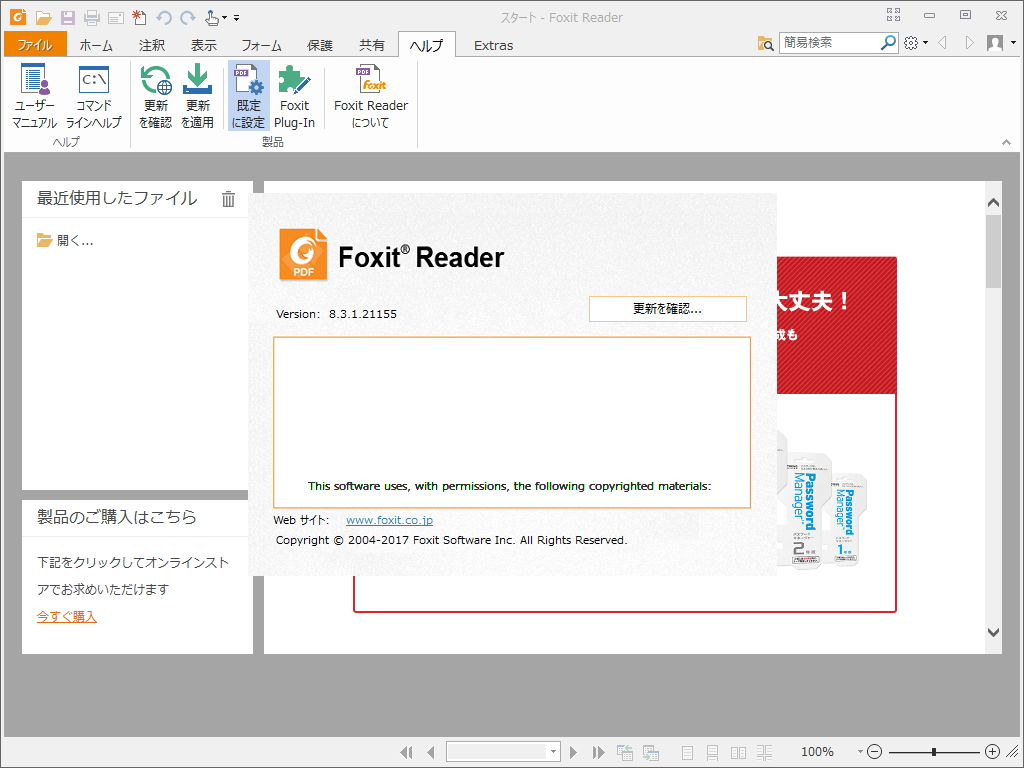Open the Foxit Plug-In tool
1024x768 pixels.
click(296, 95)
